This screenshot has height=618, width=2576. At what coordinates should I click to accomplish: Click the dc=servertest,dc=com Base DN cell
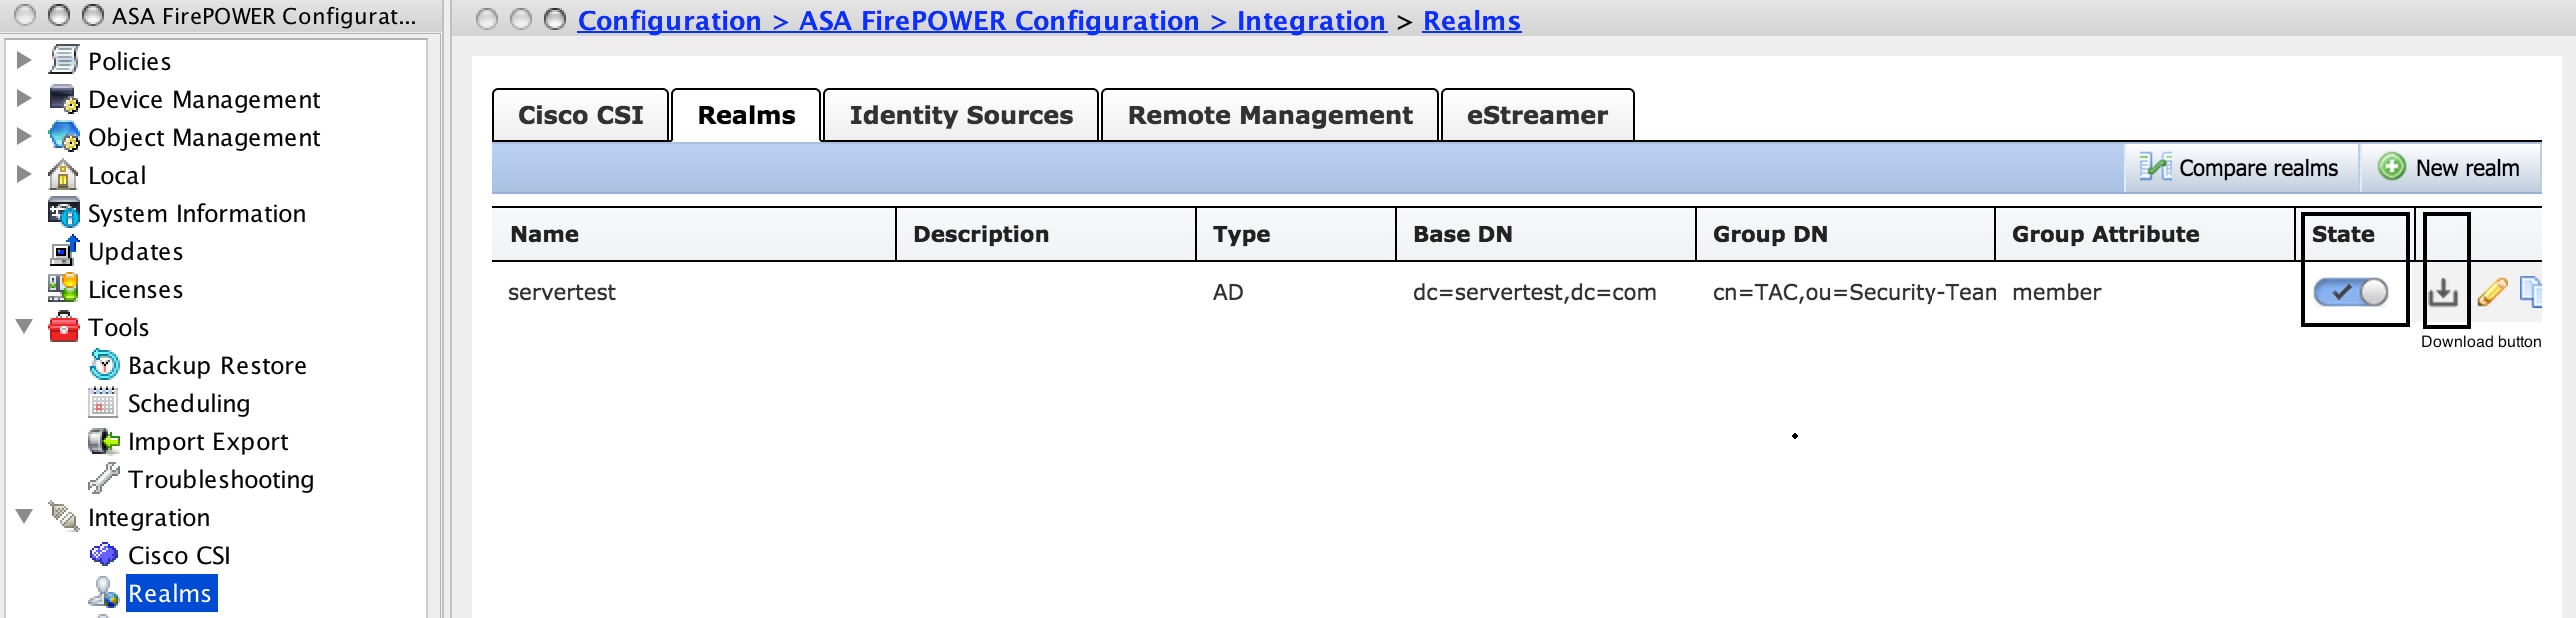tap(1534, 292)
